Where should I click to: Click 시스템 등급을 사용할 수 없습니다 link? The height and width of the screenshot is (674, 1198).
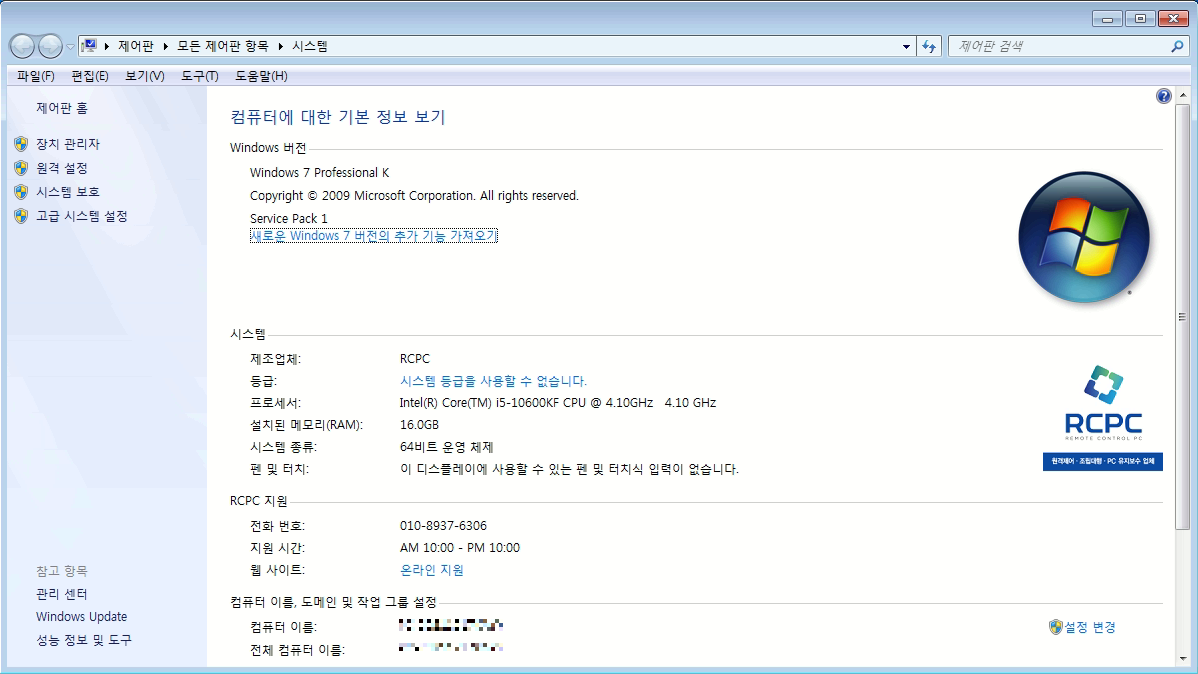493,381
